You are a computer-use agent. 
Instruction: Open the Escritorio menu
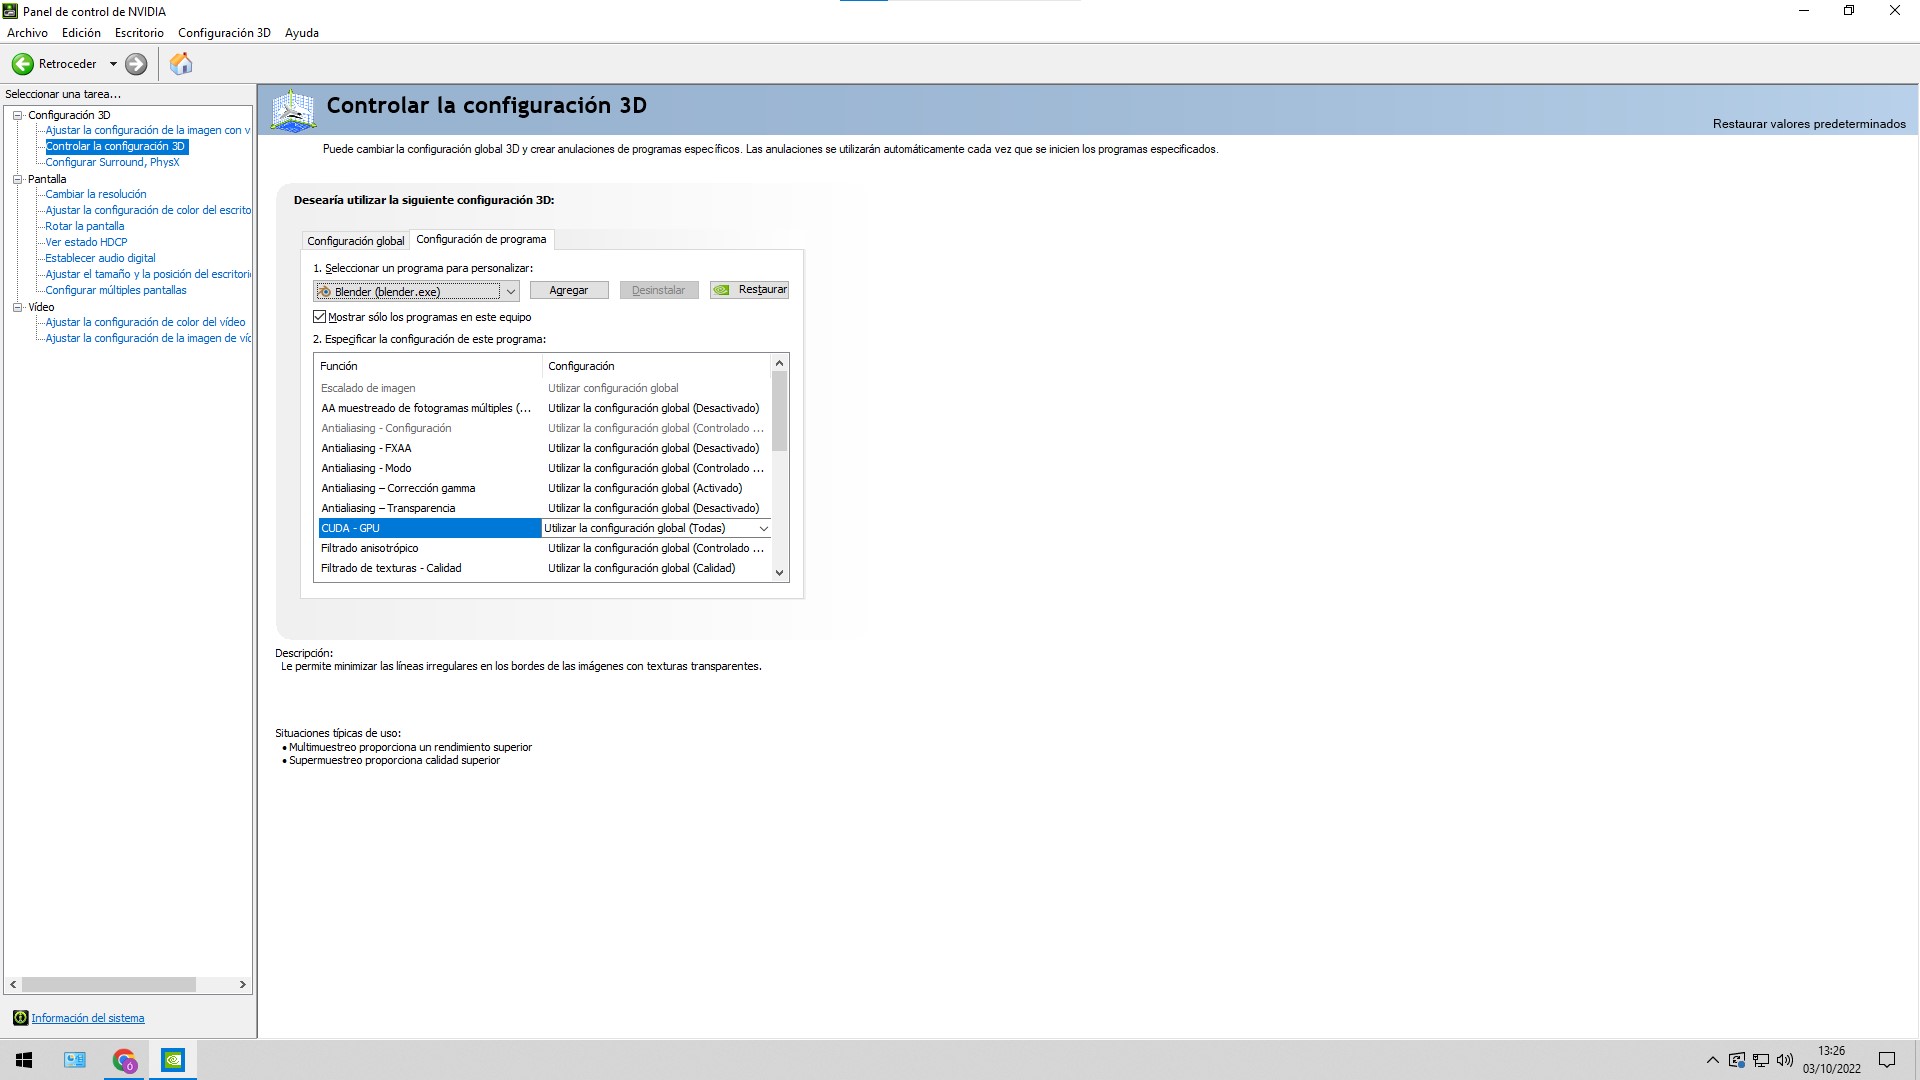click(x=139, y=33)
